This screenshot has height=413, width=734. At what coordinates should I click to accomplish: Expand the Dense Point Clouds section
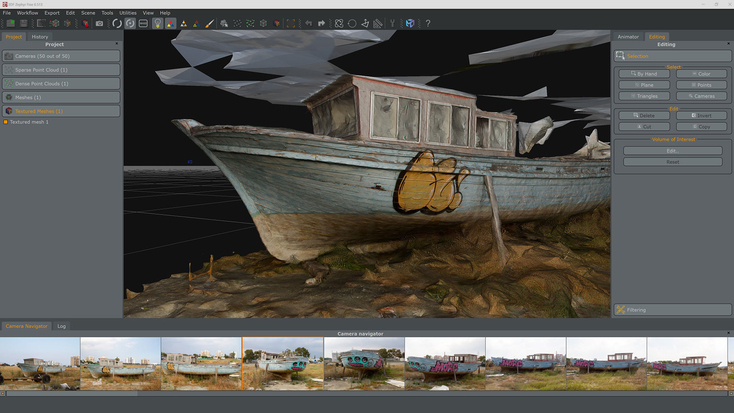[x=61, y=84]
